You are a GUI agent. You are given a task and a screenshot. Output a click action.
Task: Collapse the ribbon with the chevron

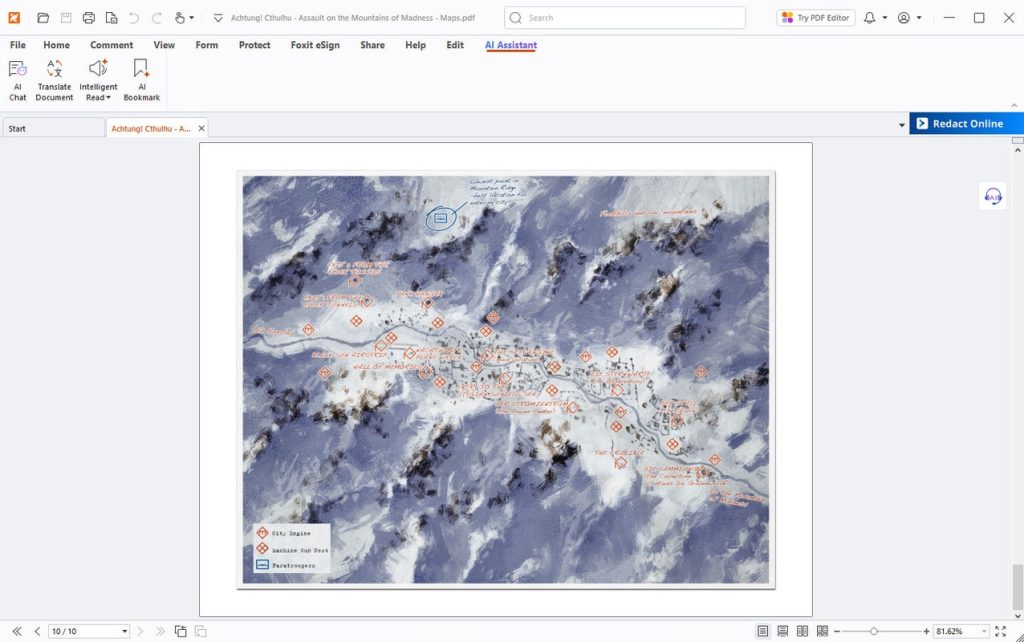pos(1014,105)
